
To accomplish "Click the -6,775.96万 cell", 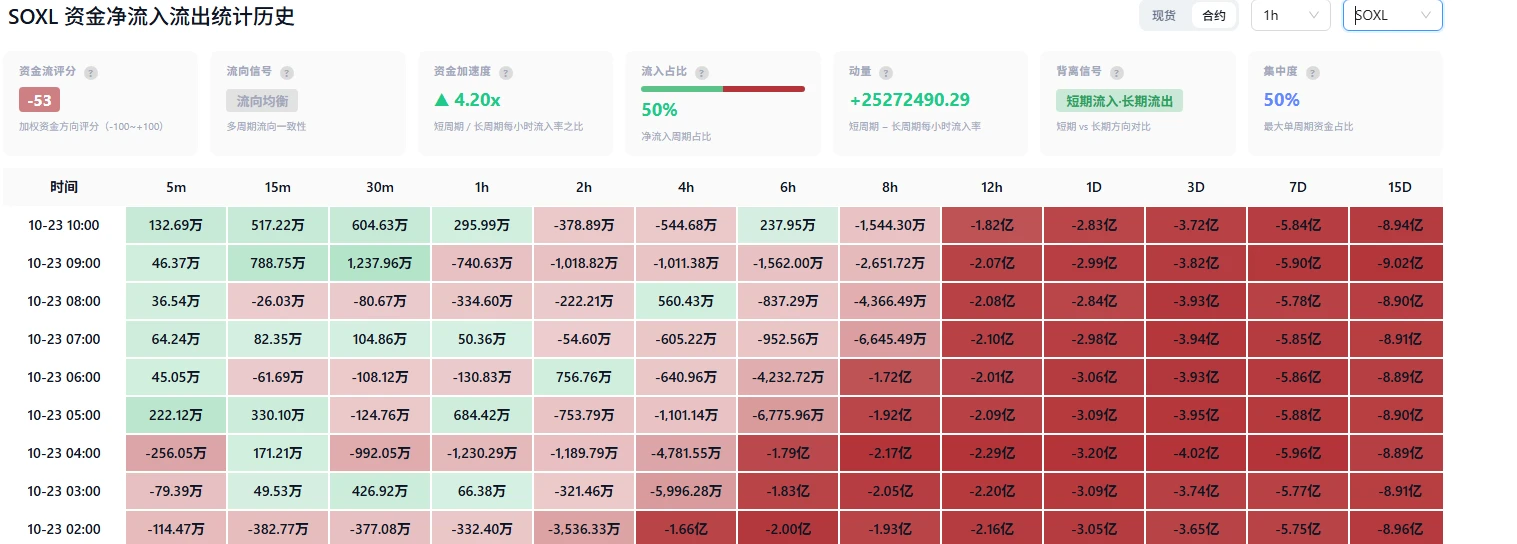I will click(788, 415).
